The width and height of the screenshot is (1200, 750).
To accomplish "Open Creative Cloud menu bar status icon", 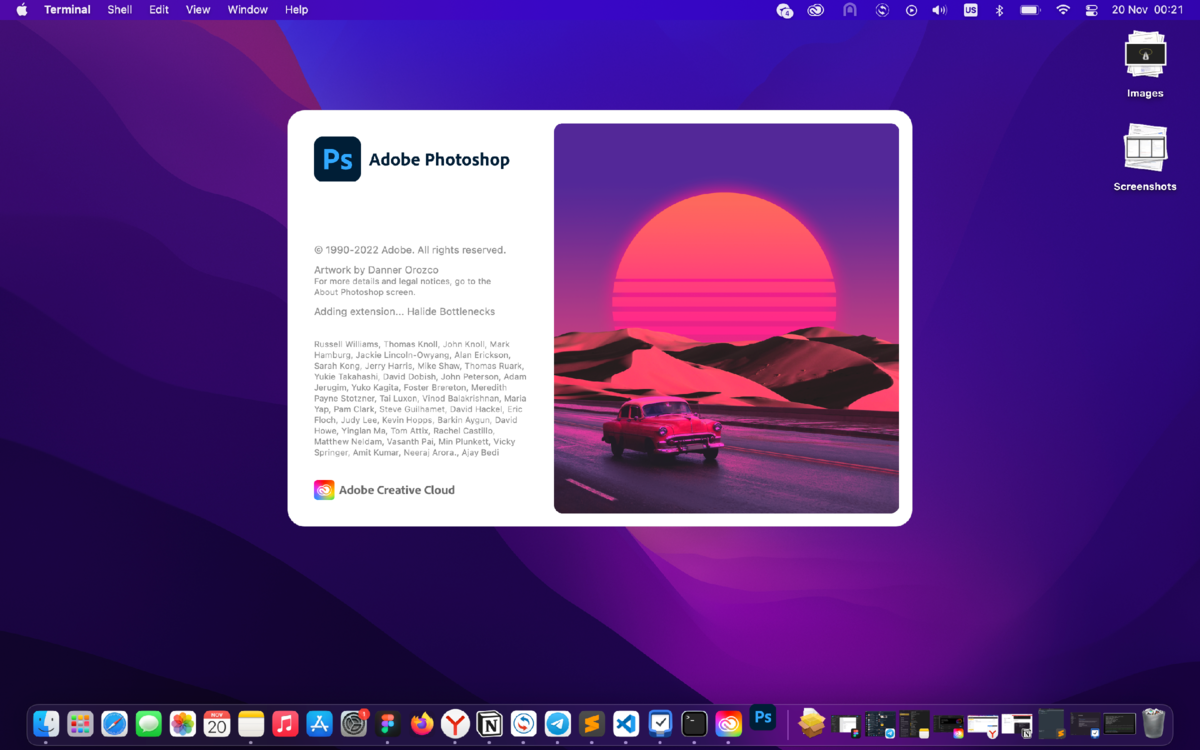I will click(x=816, y=10).
